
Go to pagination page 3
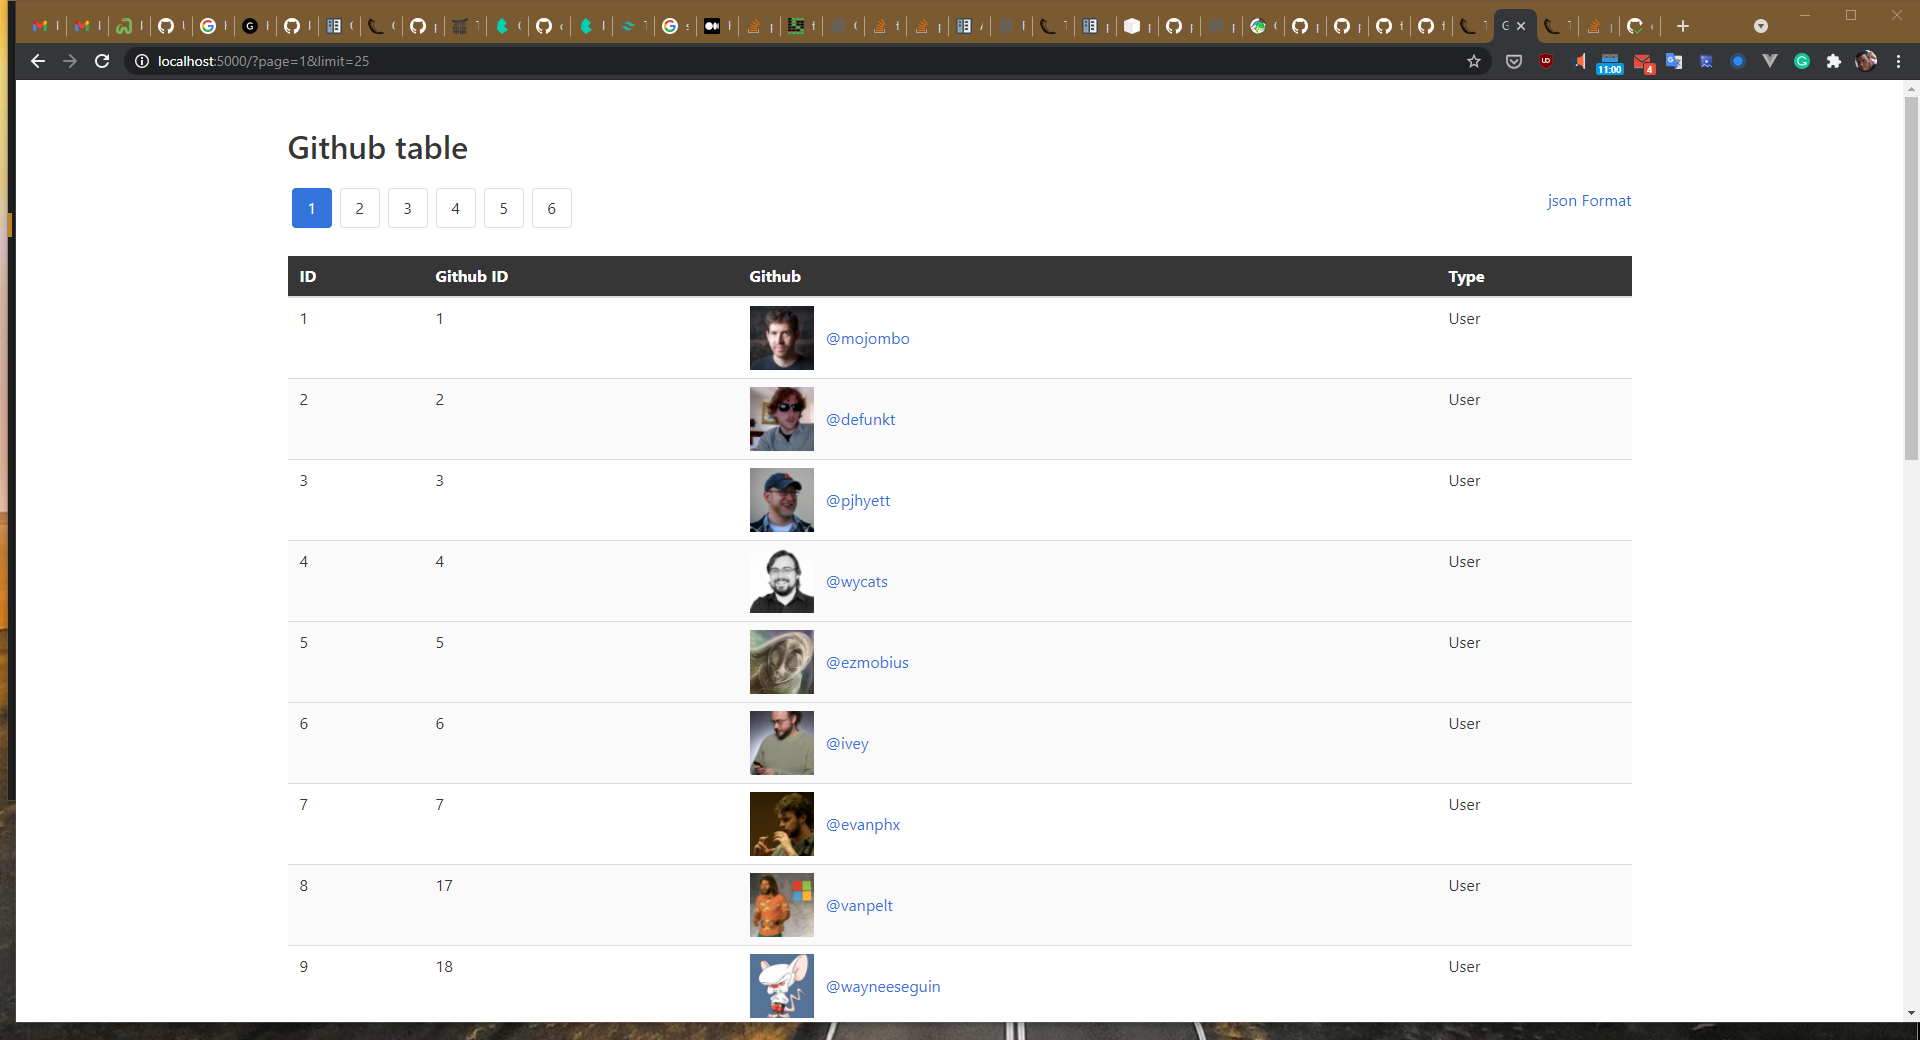(408, 208)
